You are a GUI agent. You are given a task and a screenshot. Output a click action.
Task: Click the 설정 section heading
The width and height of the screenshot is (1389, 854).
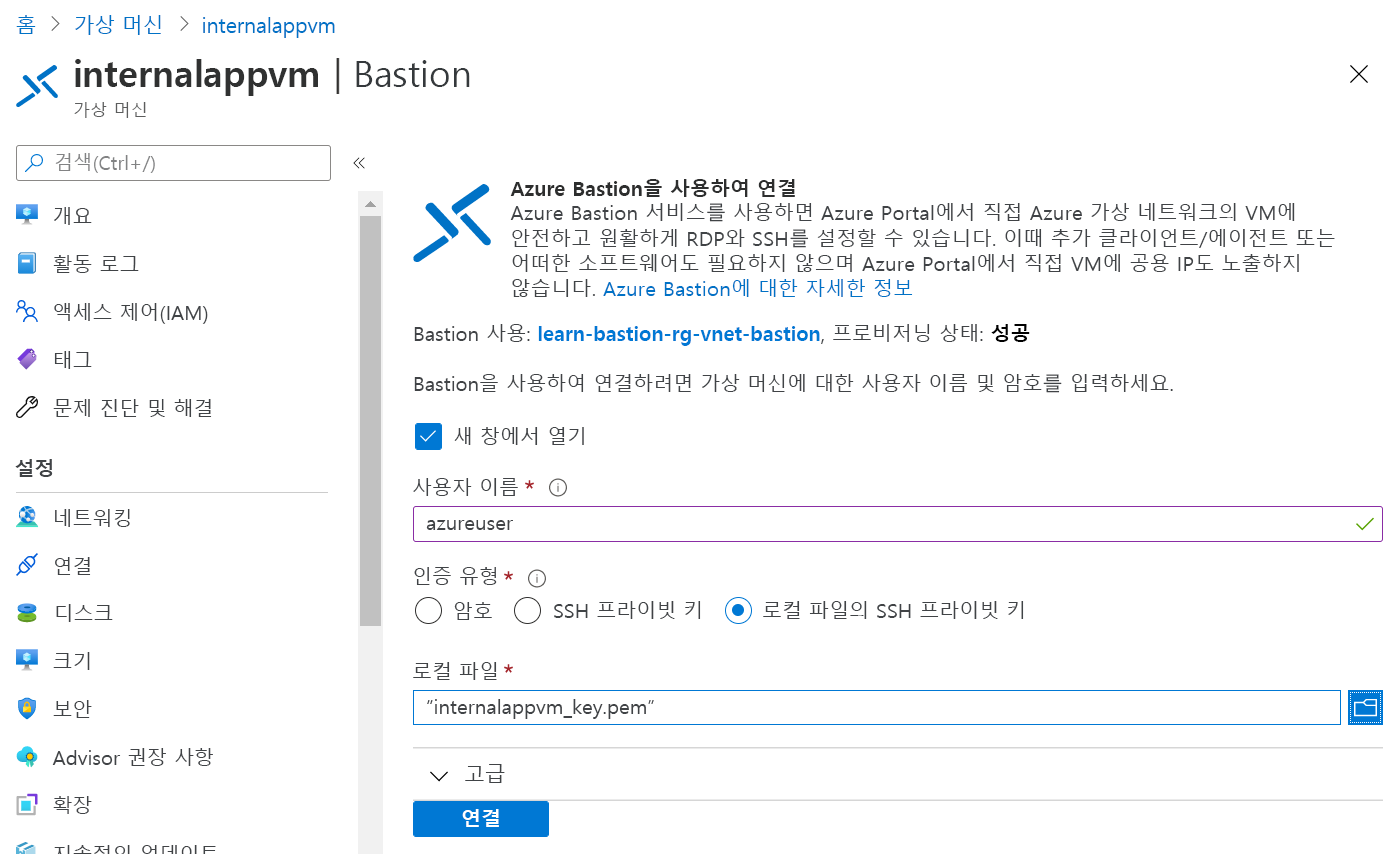coord(35,467)
